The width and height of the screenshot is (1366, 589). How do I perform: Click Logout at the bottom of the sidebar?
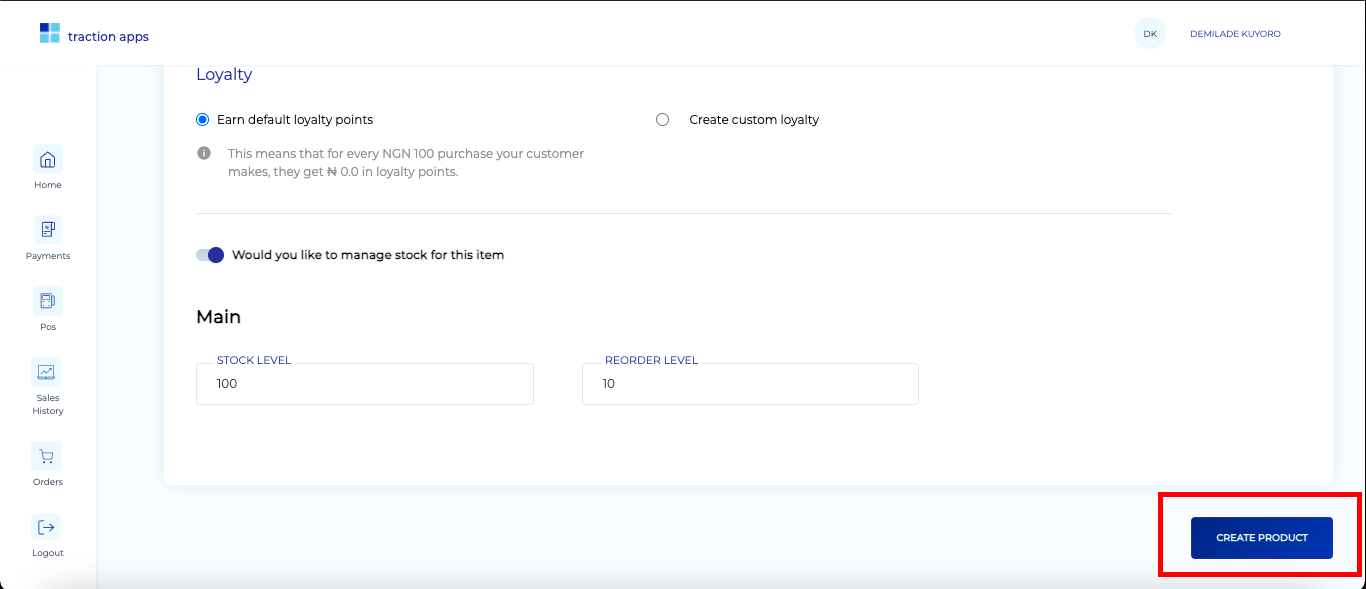click(x=46, y=527)
